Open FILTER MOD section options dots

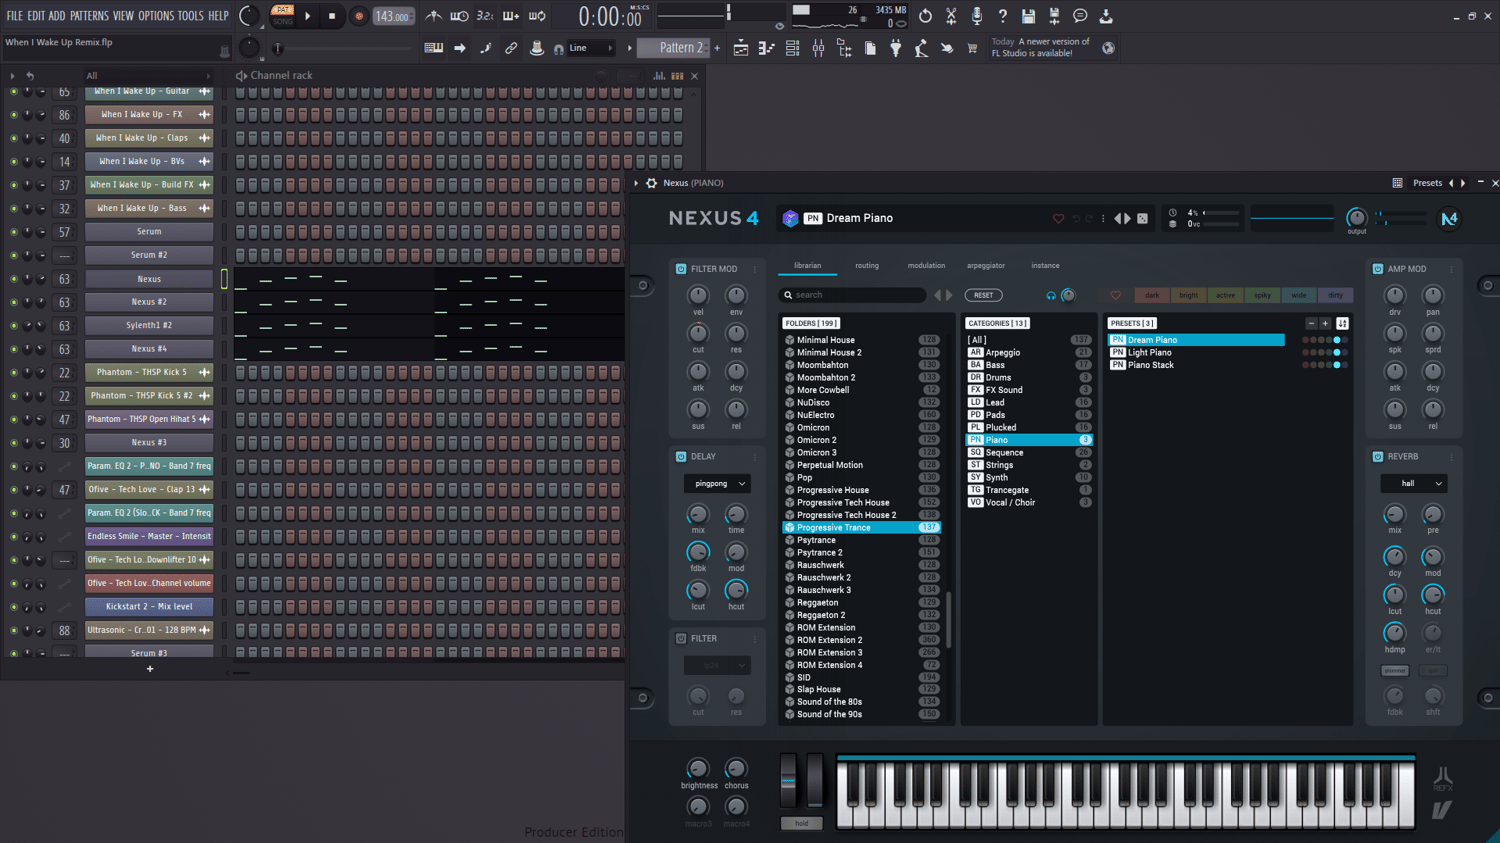[755, 269]
